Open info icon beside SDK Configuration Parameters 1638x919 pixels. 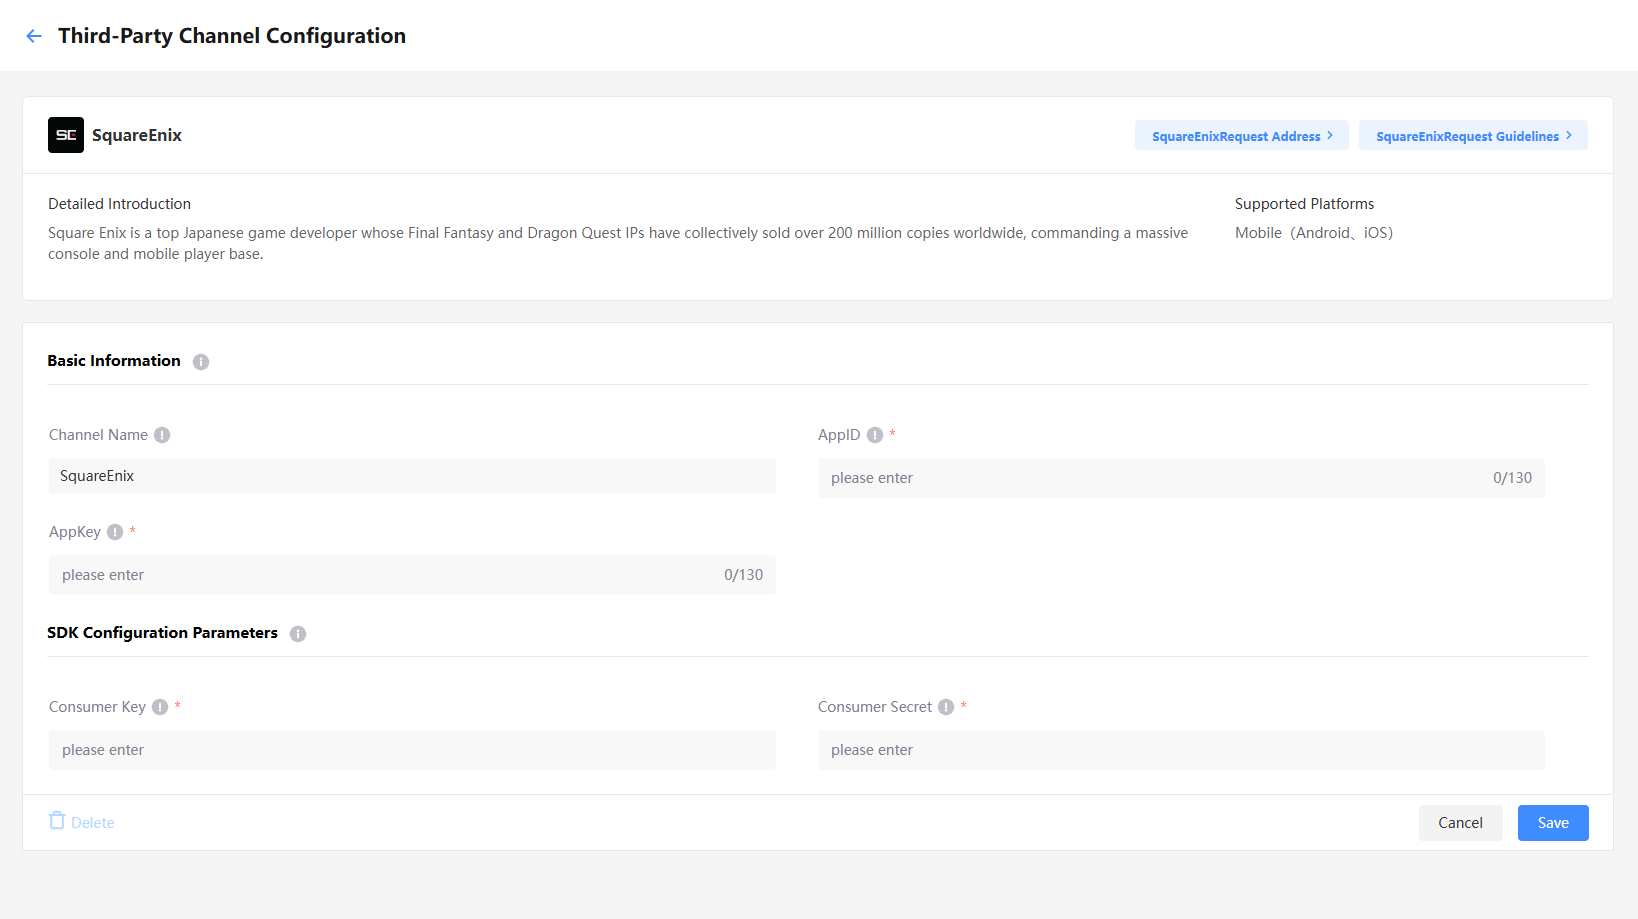[x=298, y=634]
